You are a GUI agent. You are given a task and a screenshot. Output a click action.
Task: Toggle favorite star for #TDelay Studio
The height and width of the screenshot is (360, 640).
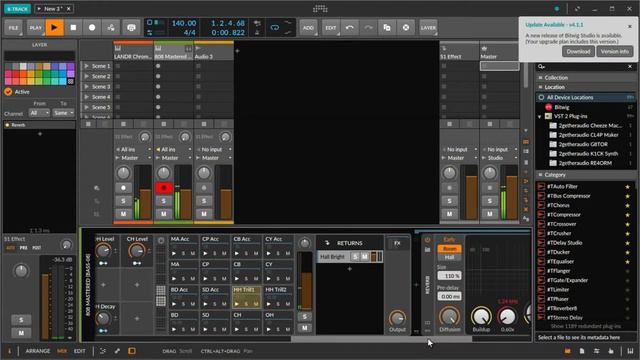point(627,243)
